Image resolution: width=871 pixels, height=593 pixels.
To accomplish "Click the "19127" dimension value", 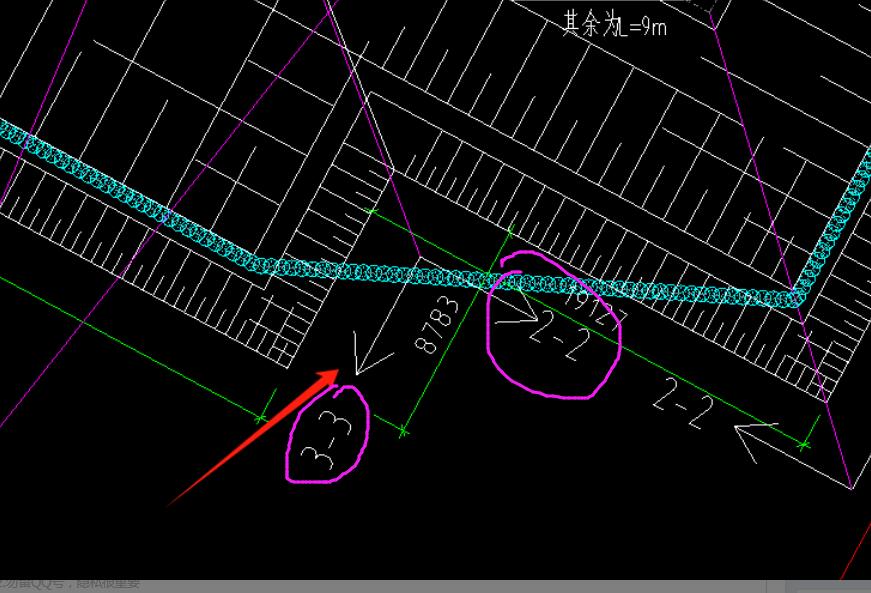I will click(595, 310).
